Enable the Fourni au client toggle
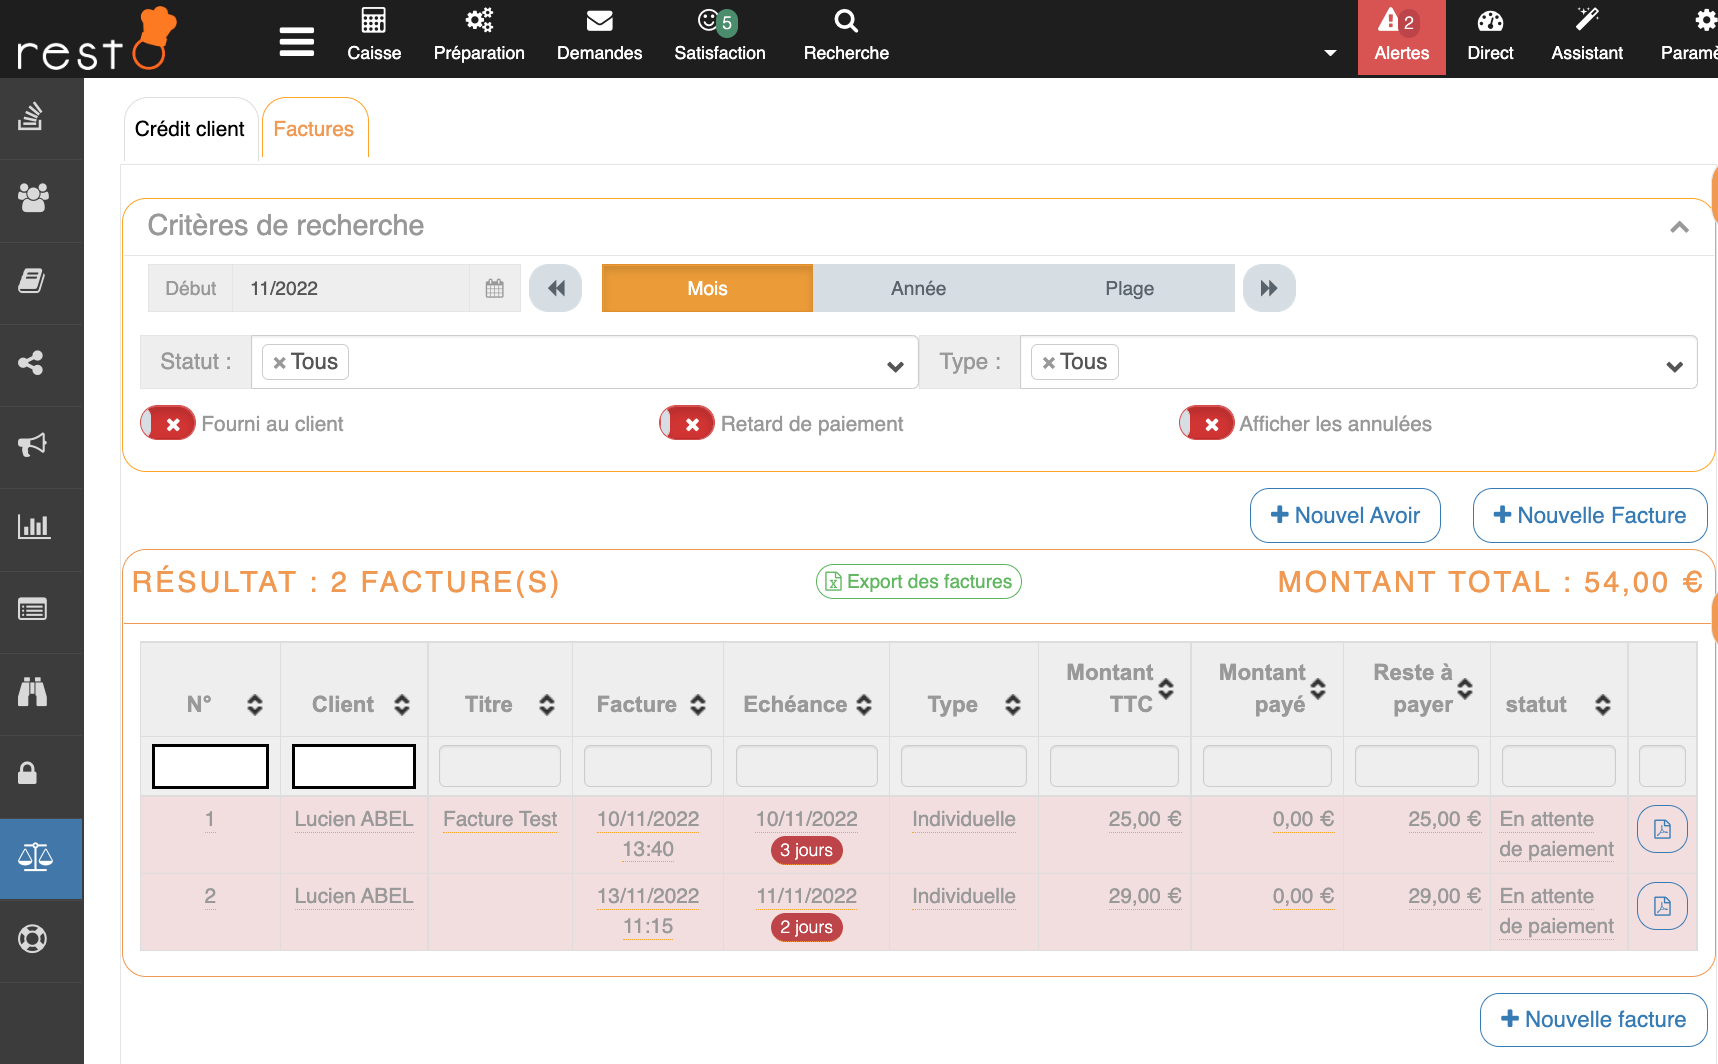The height and width of the screenshot is (1064, 1718). [168, 424]
